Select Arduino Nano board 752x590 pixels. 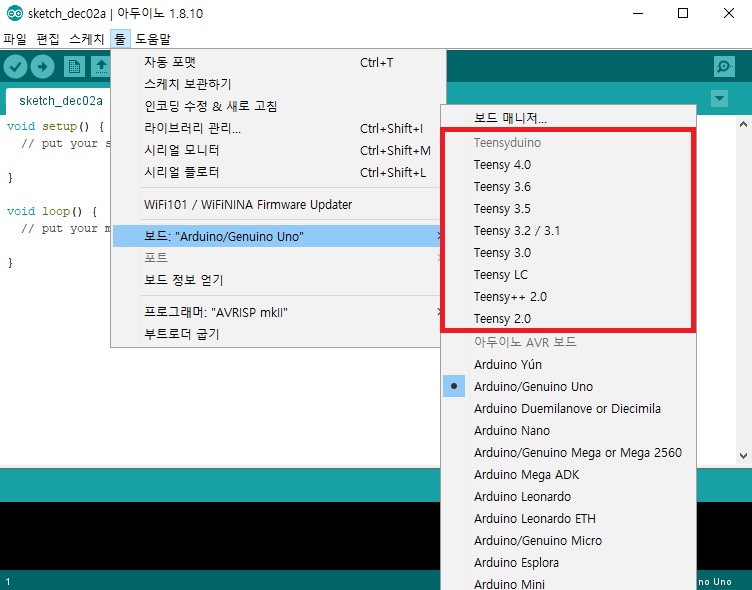[x=568, y=431]
